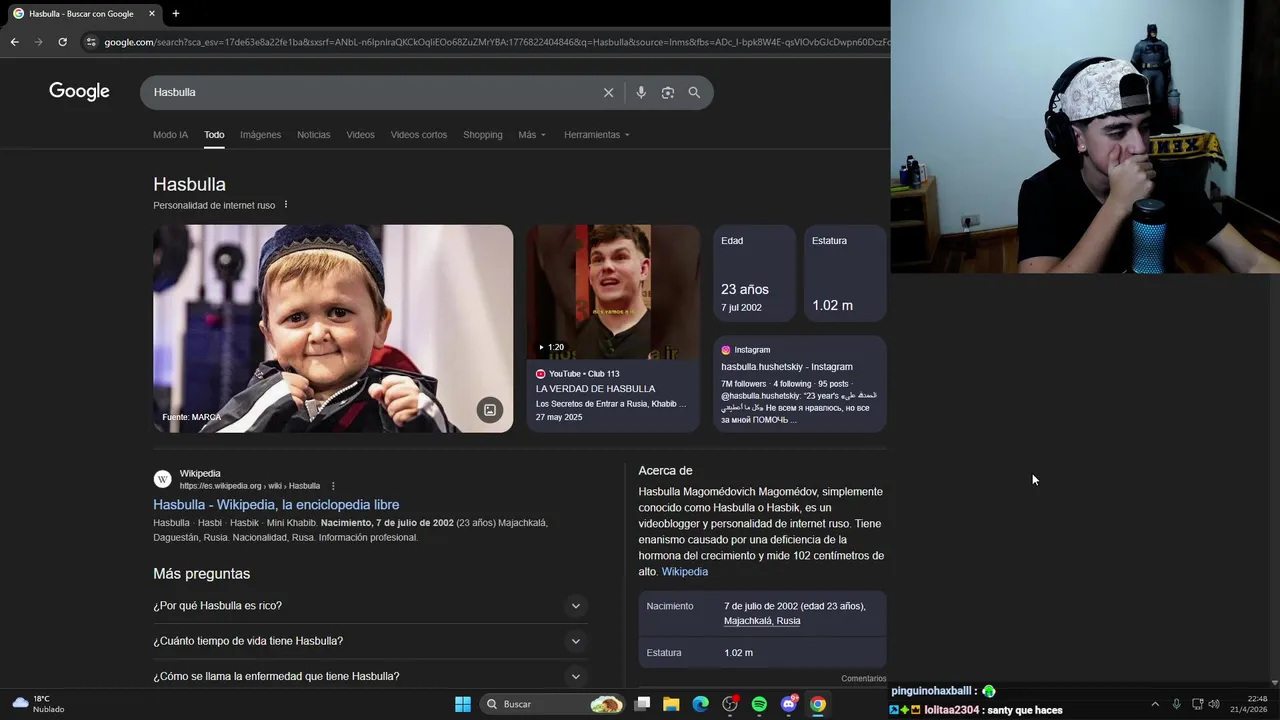Launch Microsoft Edge from the taskbar
Viewport: 1280px width, 720px height.
coord(701,704)
